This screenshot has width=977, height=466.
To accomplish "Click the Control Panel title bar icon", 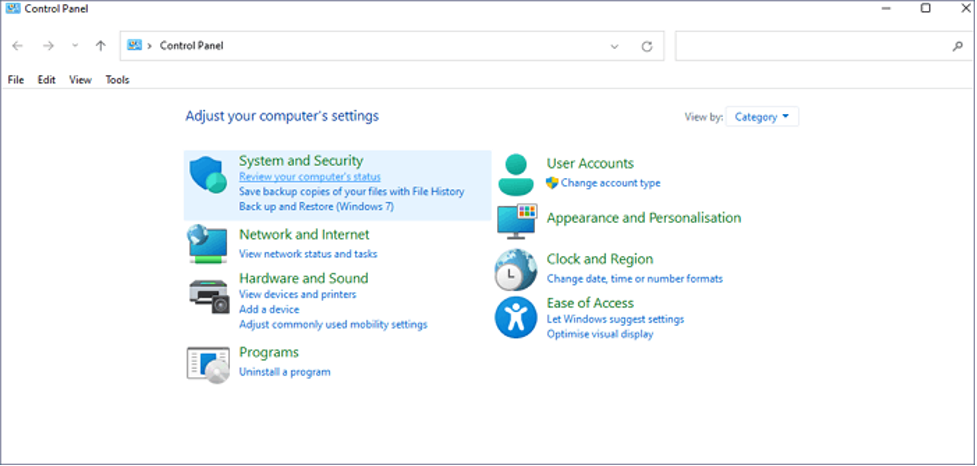I will [x=12, y=8].
